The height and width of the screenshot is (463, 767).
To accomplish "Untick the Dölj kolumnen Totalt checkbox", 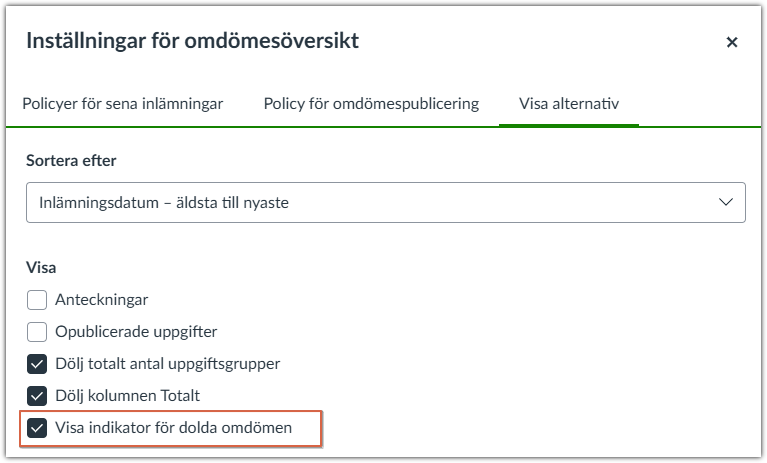I will pyautogui.click(x=37, y=395).
